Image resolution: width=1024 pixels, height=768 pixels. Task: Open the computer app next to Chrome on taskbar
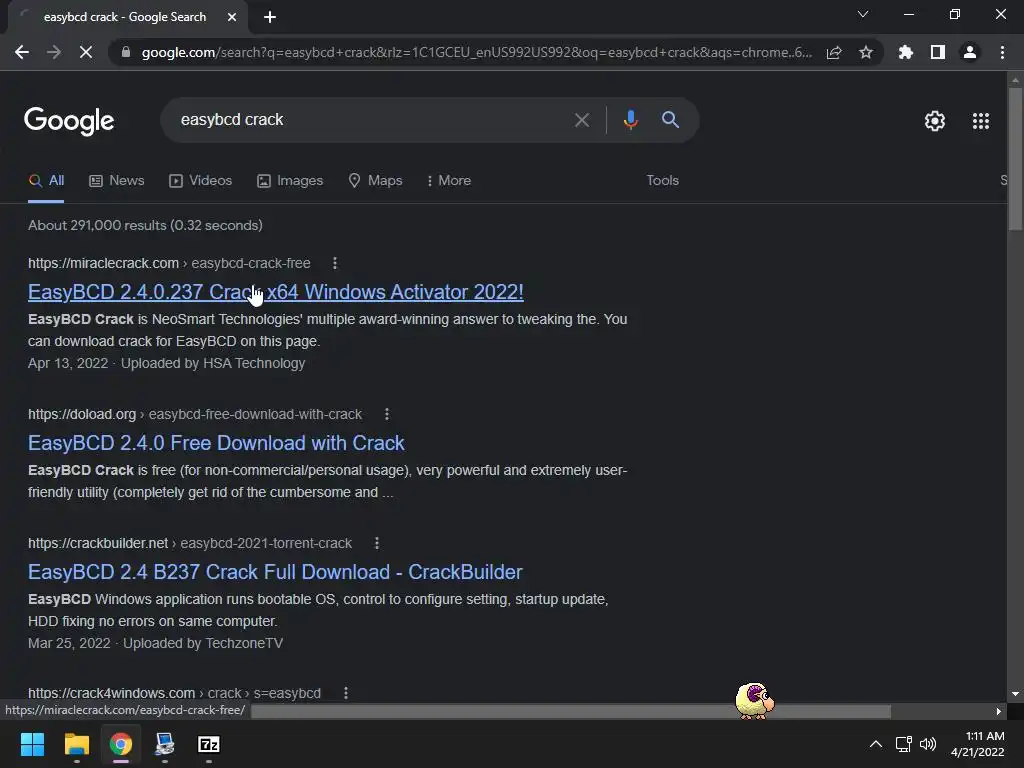click(165, 744)
